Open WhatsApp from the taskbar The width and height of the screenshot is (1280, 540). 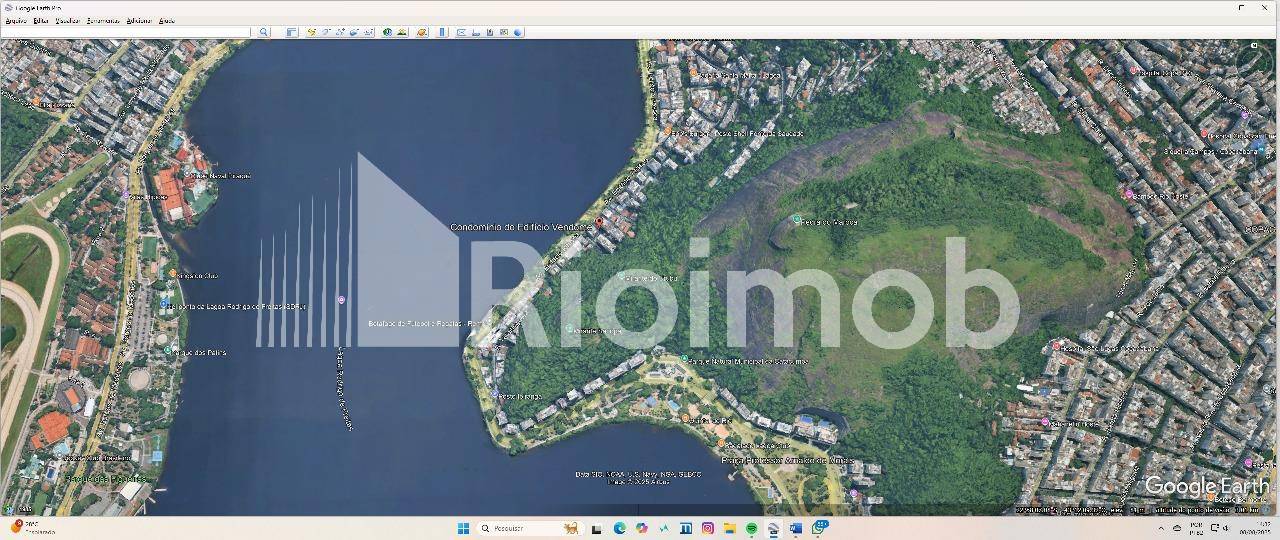point(820,527)
